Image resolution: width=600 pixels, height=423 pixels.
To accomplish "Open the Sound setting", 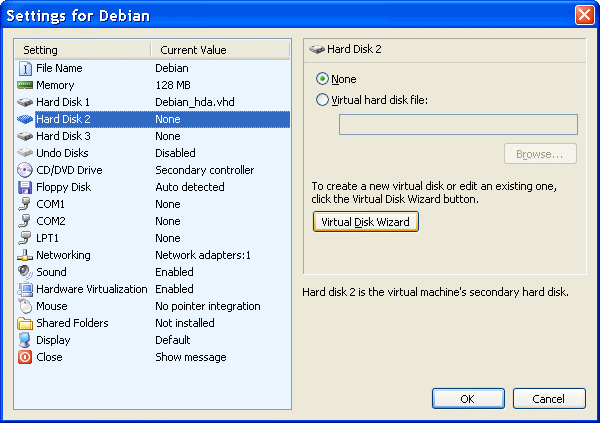I will tap(153, 272).
